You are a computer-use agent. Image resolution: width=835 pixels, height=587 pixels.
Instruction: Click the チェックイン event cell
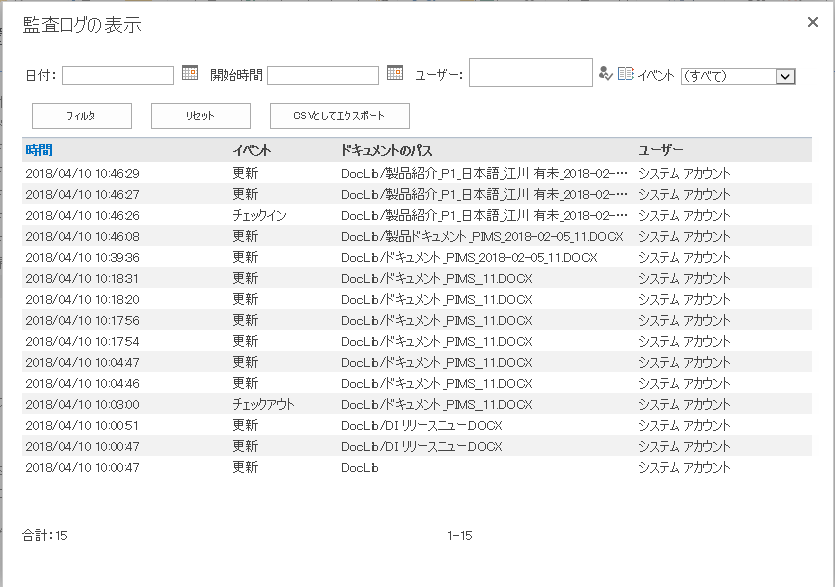click(x=259, y=216)
